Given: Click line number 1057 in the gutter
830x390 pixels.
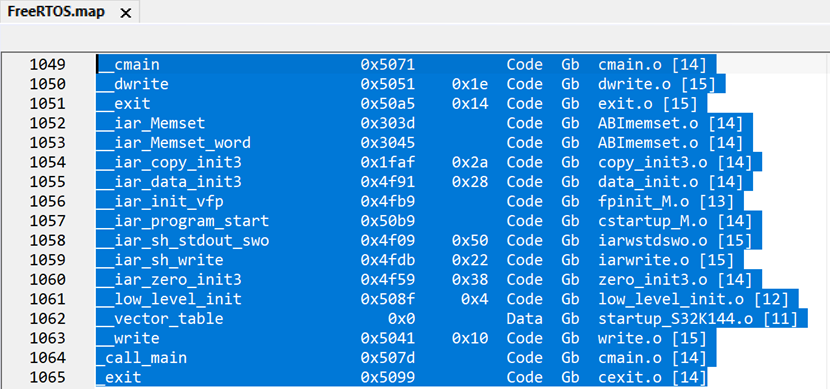Looking at the screenshot, I should 48,221.
